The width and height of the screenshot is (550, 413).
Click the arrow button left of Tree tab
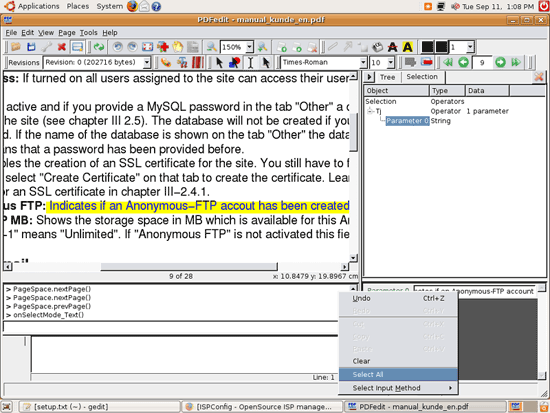click(x=369, y=77)
